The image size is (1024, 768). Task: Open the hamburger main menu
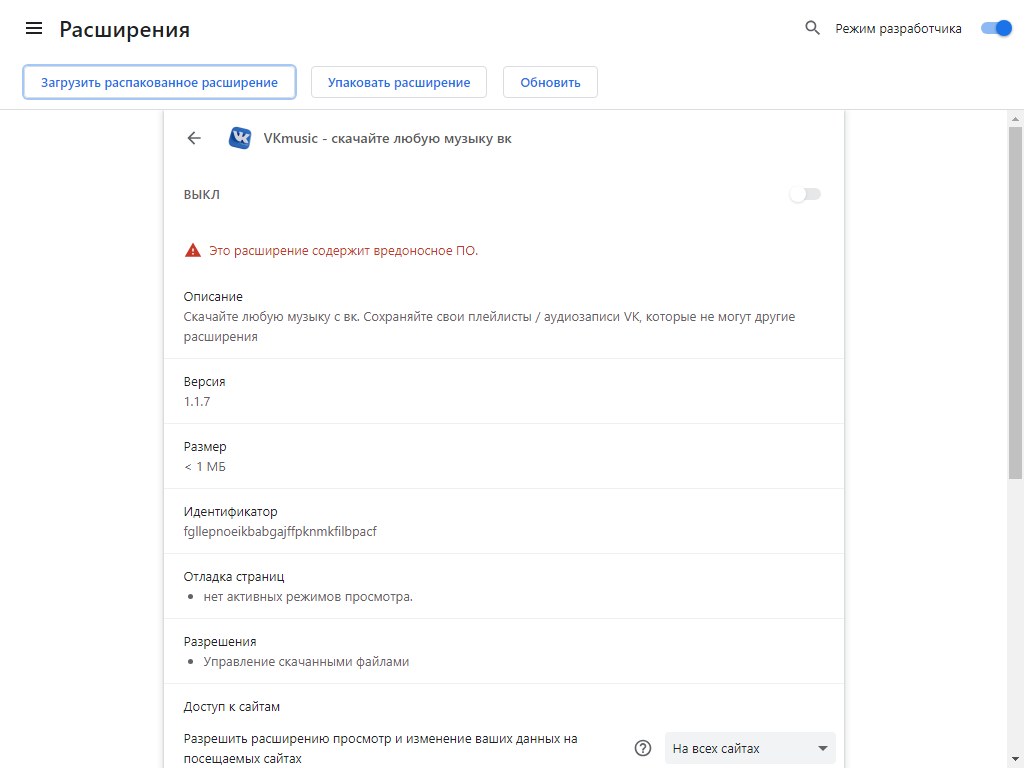pyautogui.click(x=34, y=28)
